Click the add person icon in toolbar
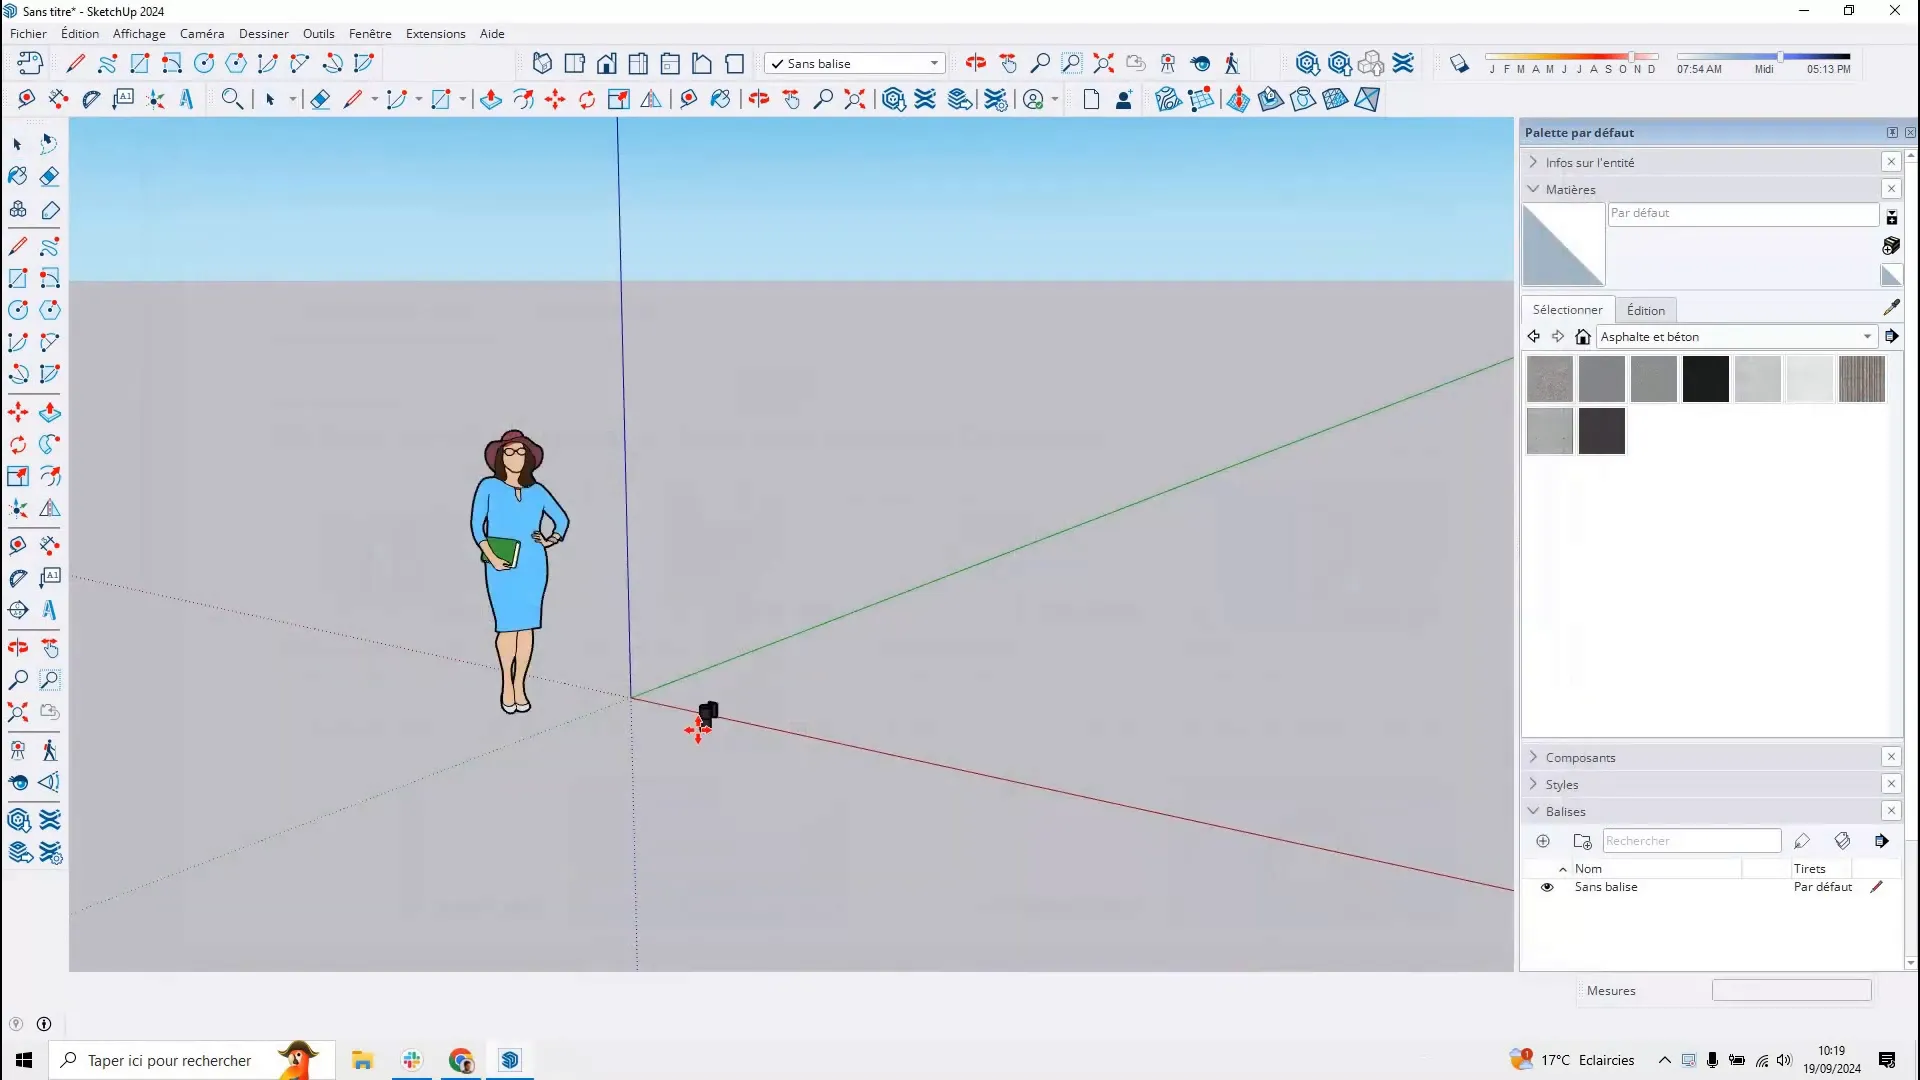 (x=1123, y=99)
